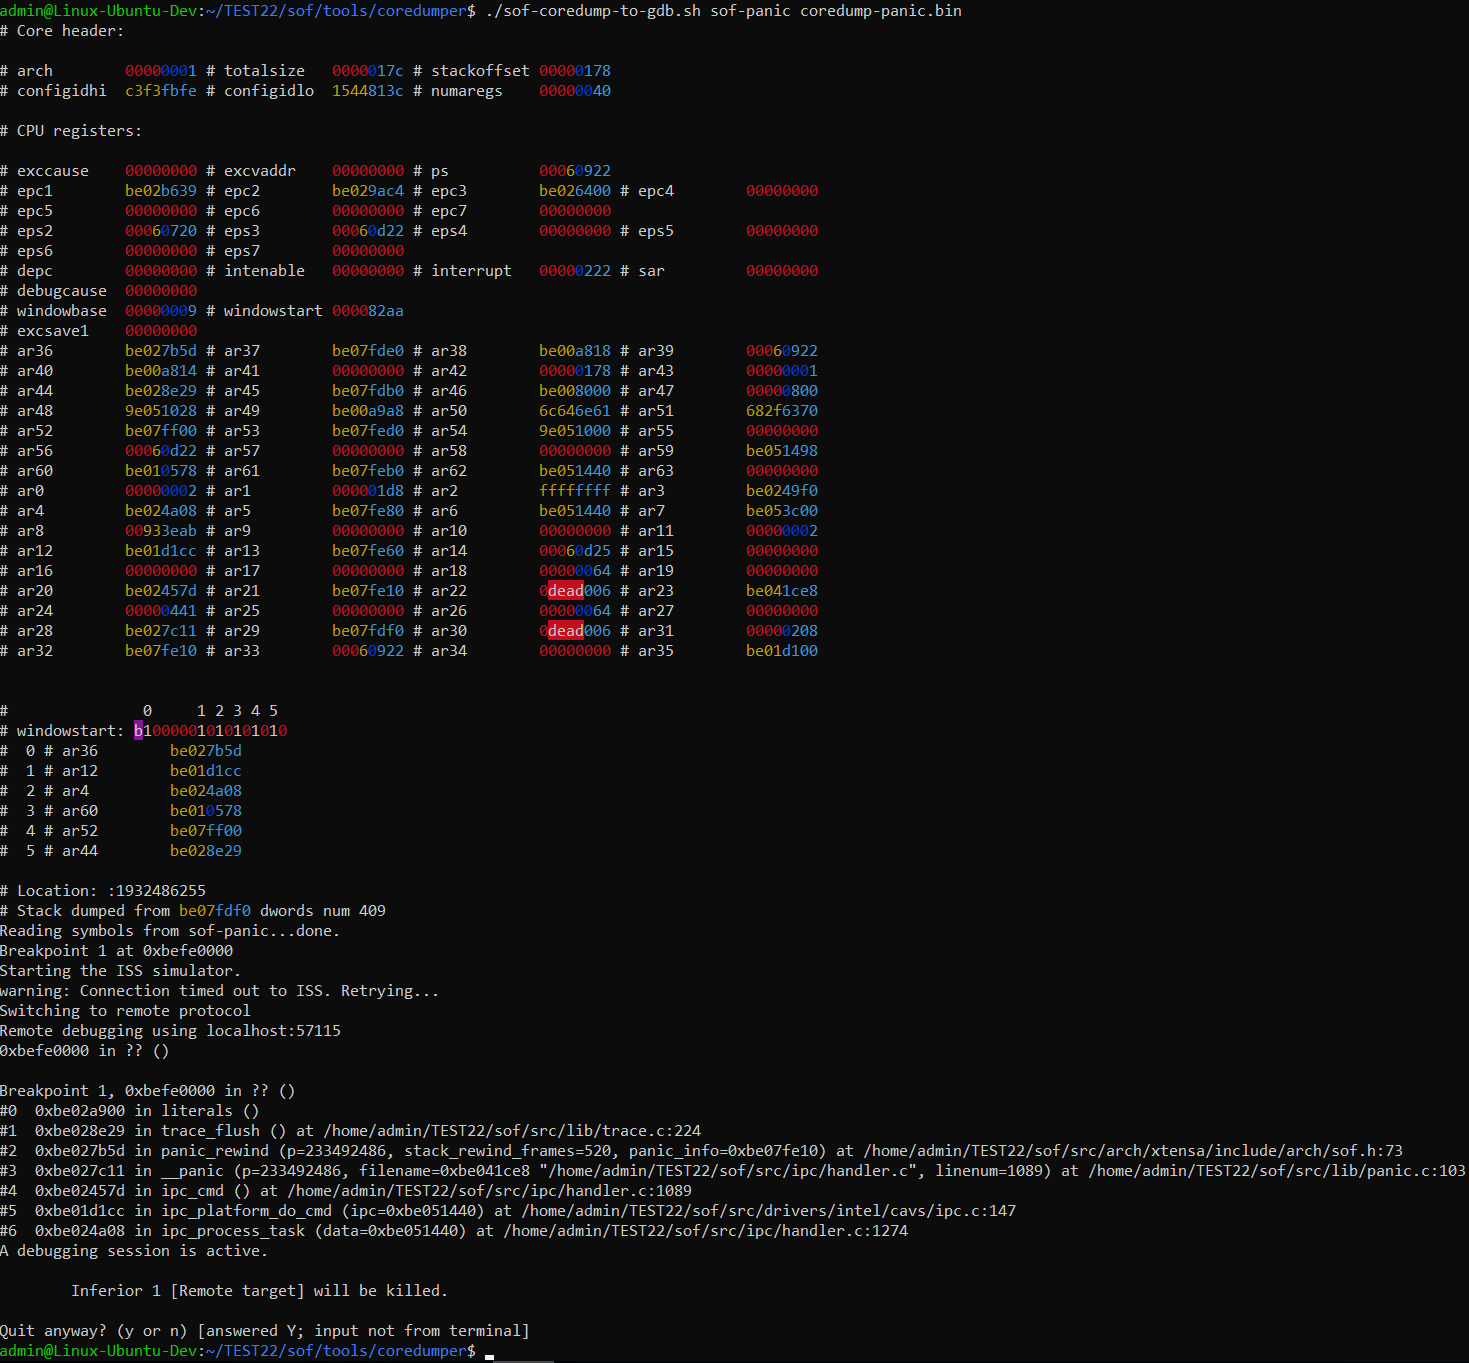Image resolution: width=1469 pixels, height=1363 pixels.
Task: Select the windowbase value '00000009'
Action: 161,311
